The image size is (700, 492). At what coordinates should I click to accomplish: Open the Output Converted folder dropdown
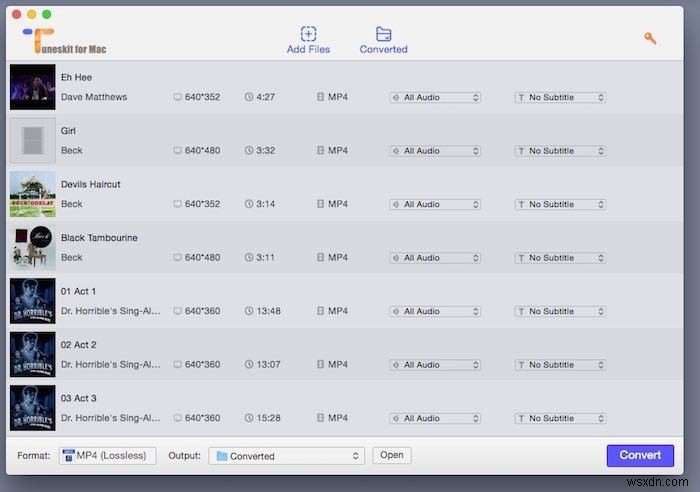[x=287, y=456]
